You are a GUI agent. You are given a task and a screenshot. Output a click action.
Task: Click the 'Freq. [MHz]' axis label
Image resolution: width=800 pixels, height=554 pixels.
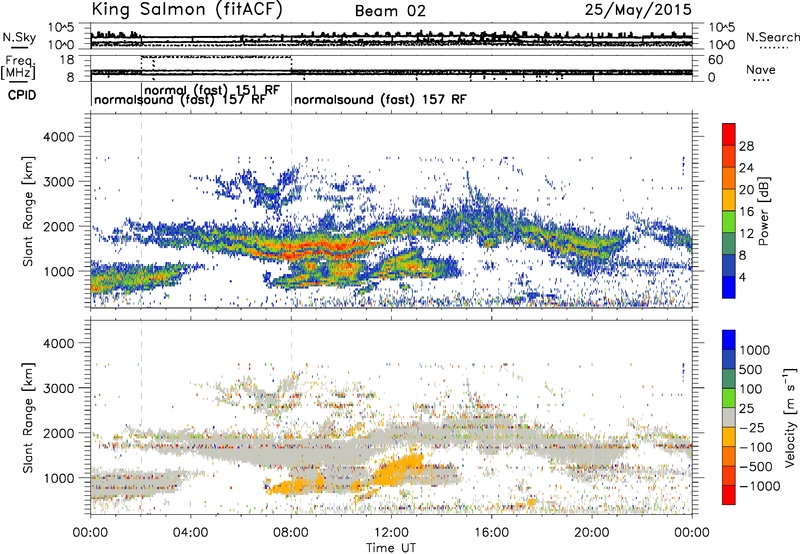click(x=18, y=67)
